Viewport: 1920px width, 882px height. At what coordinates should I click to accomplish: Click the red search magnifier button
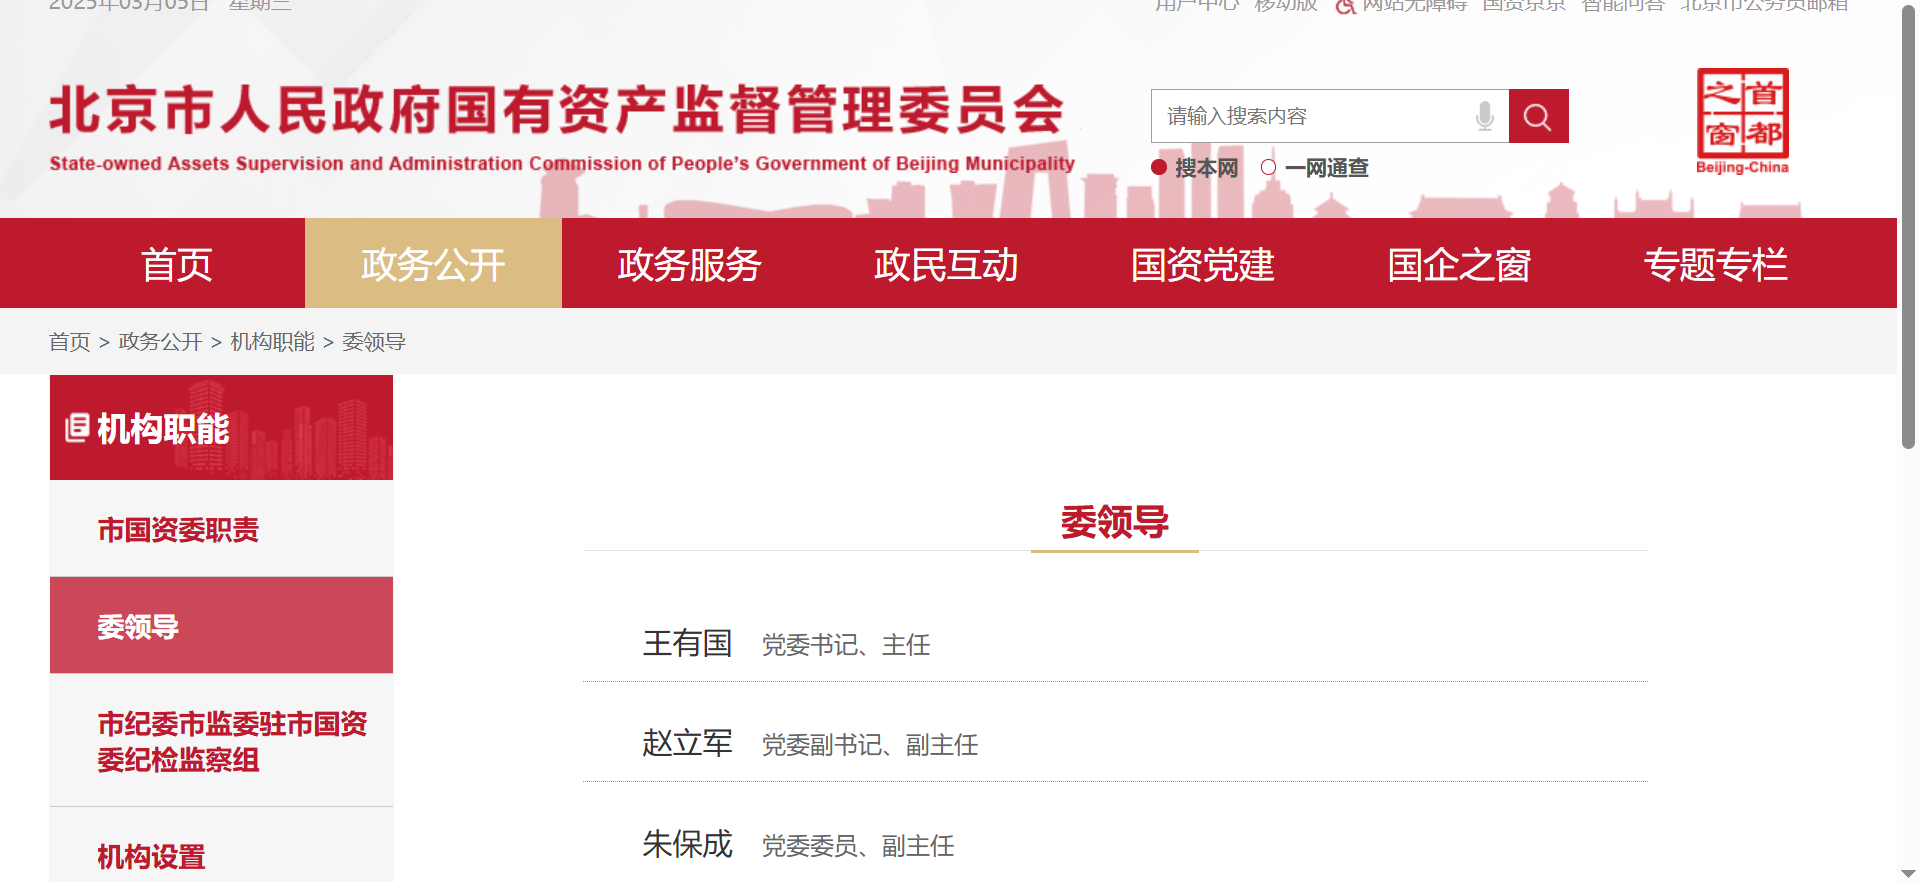[x=1538, y=116]
